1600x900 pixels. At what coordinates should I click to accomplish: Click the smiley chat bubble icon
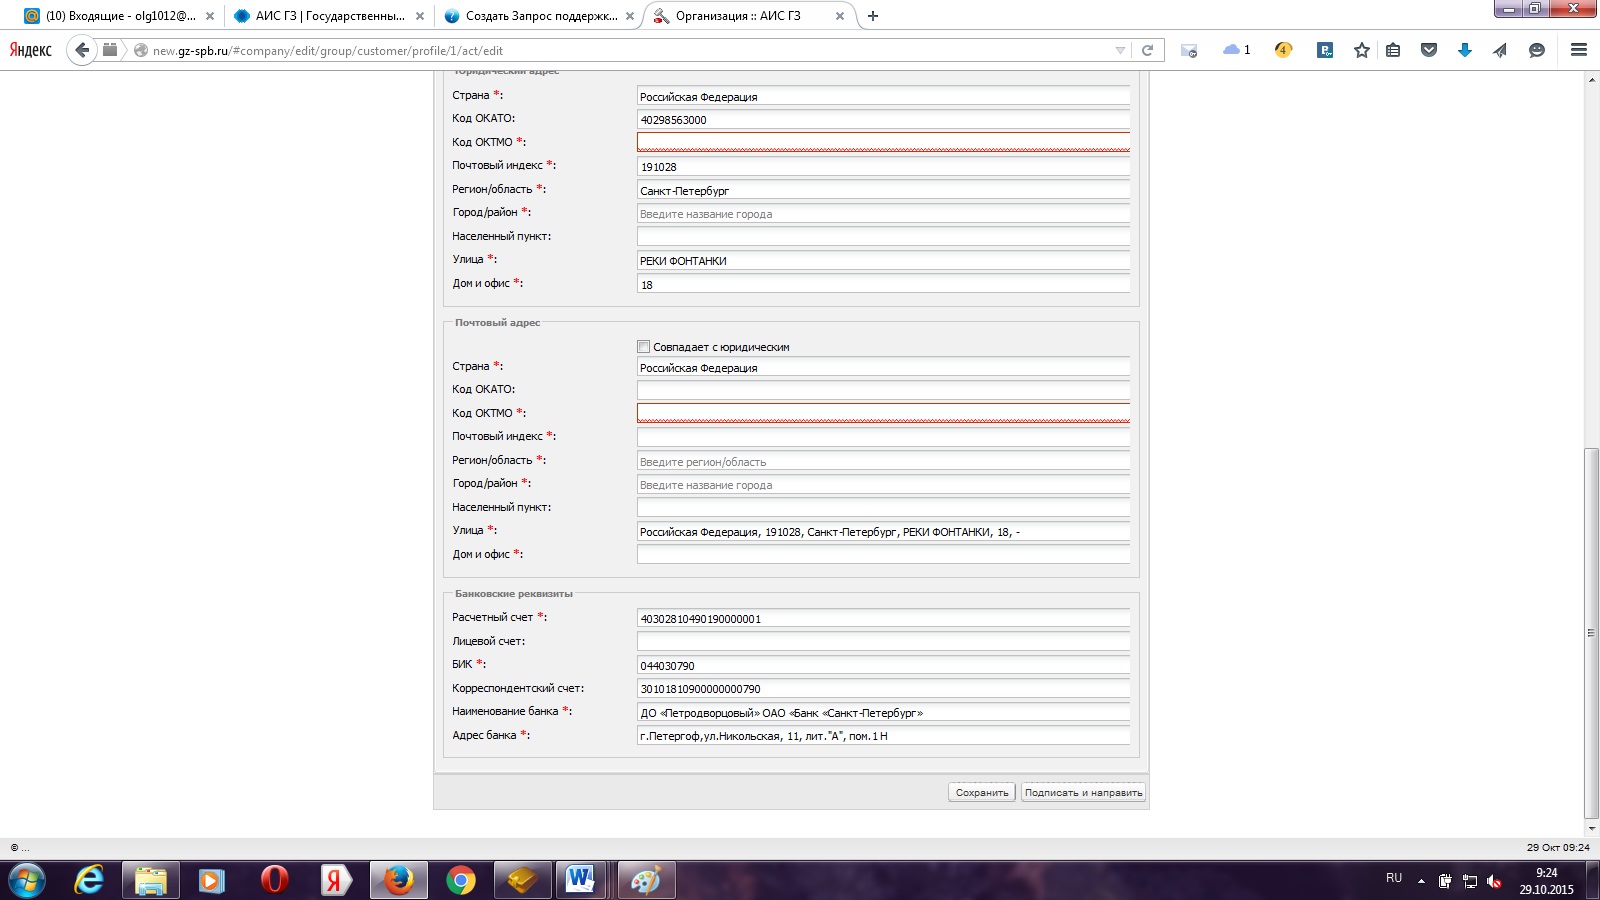[x=1537, y=50]
